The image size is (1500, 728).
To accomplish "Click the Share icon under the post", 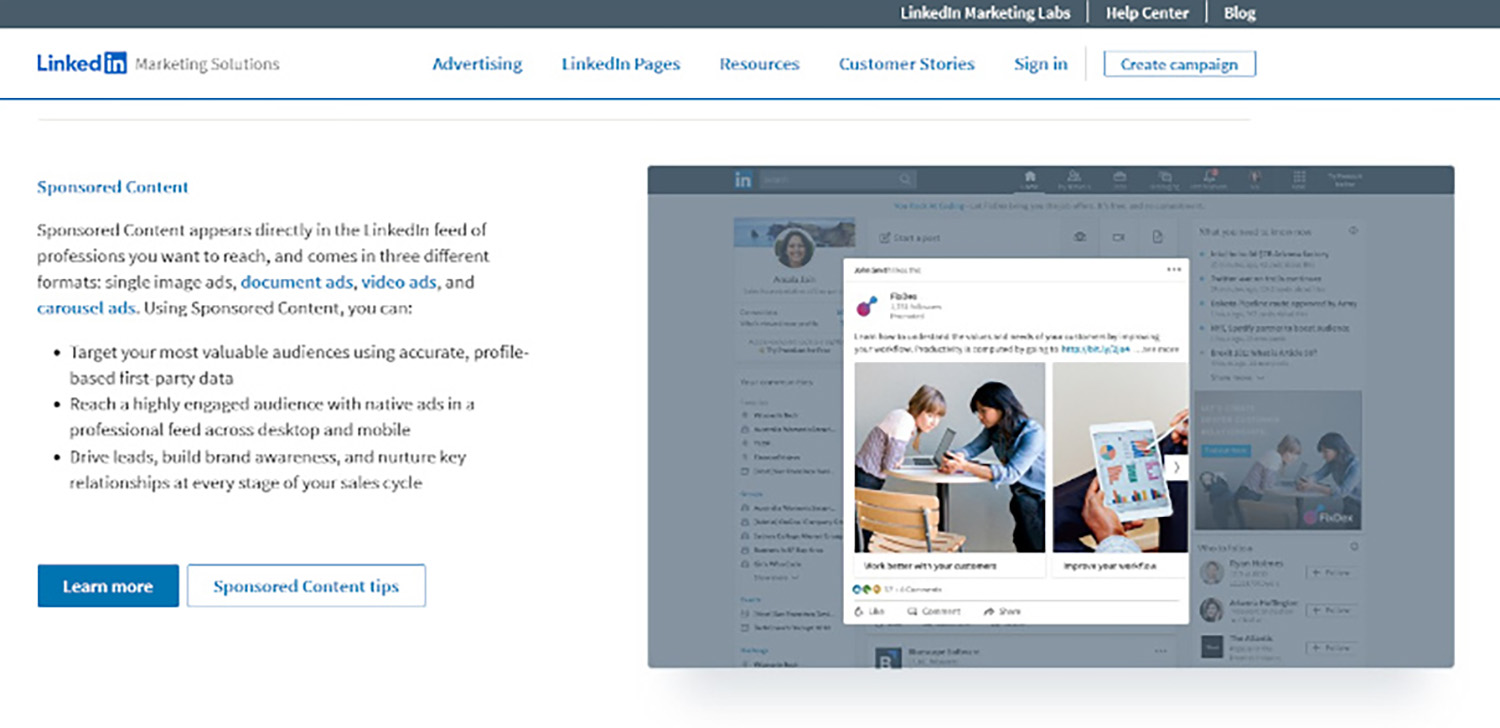I will click(989, 611).
